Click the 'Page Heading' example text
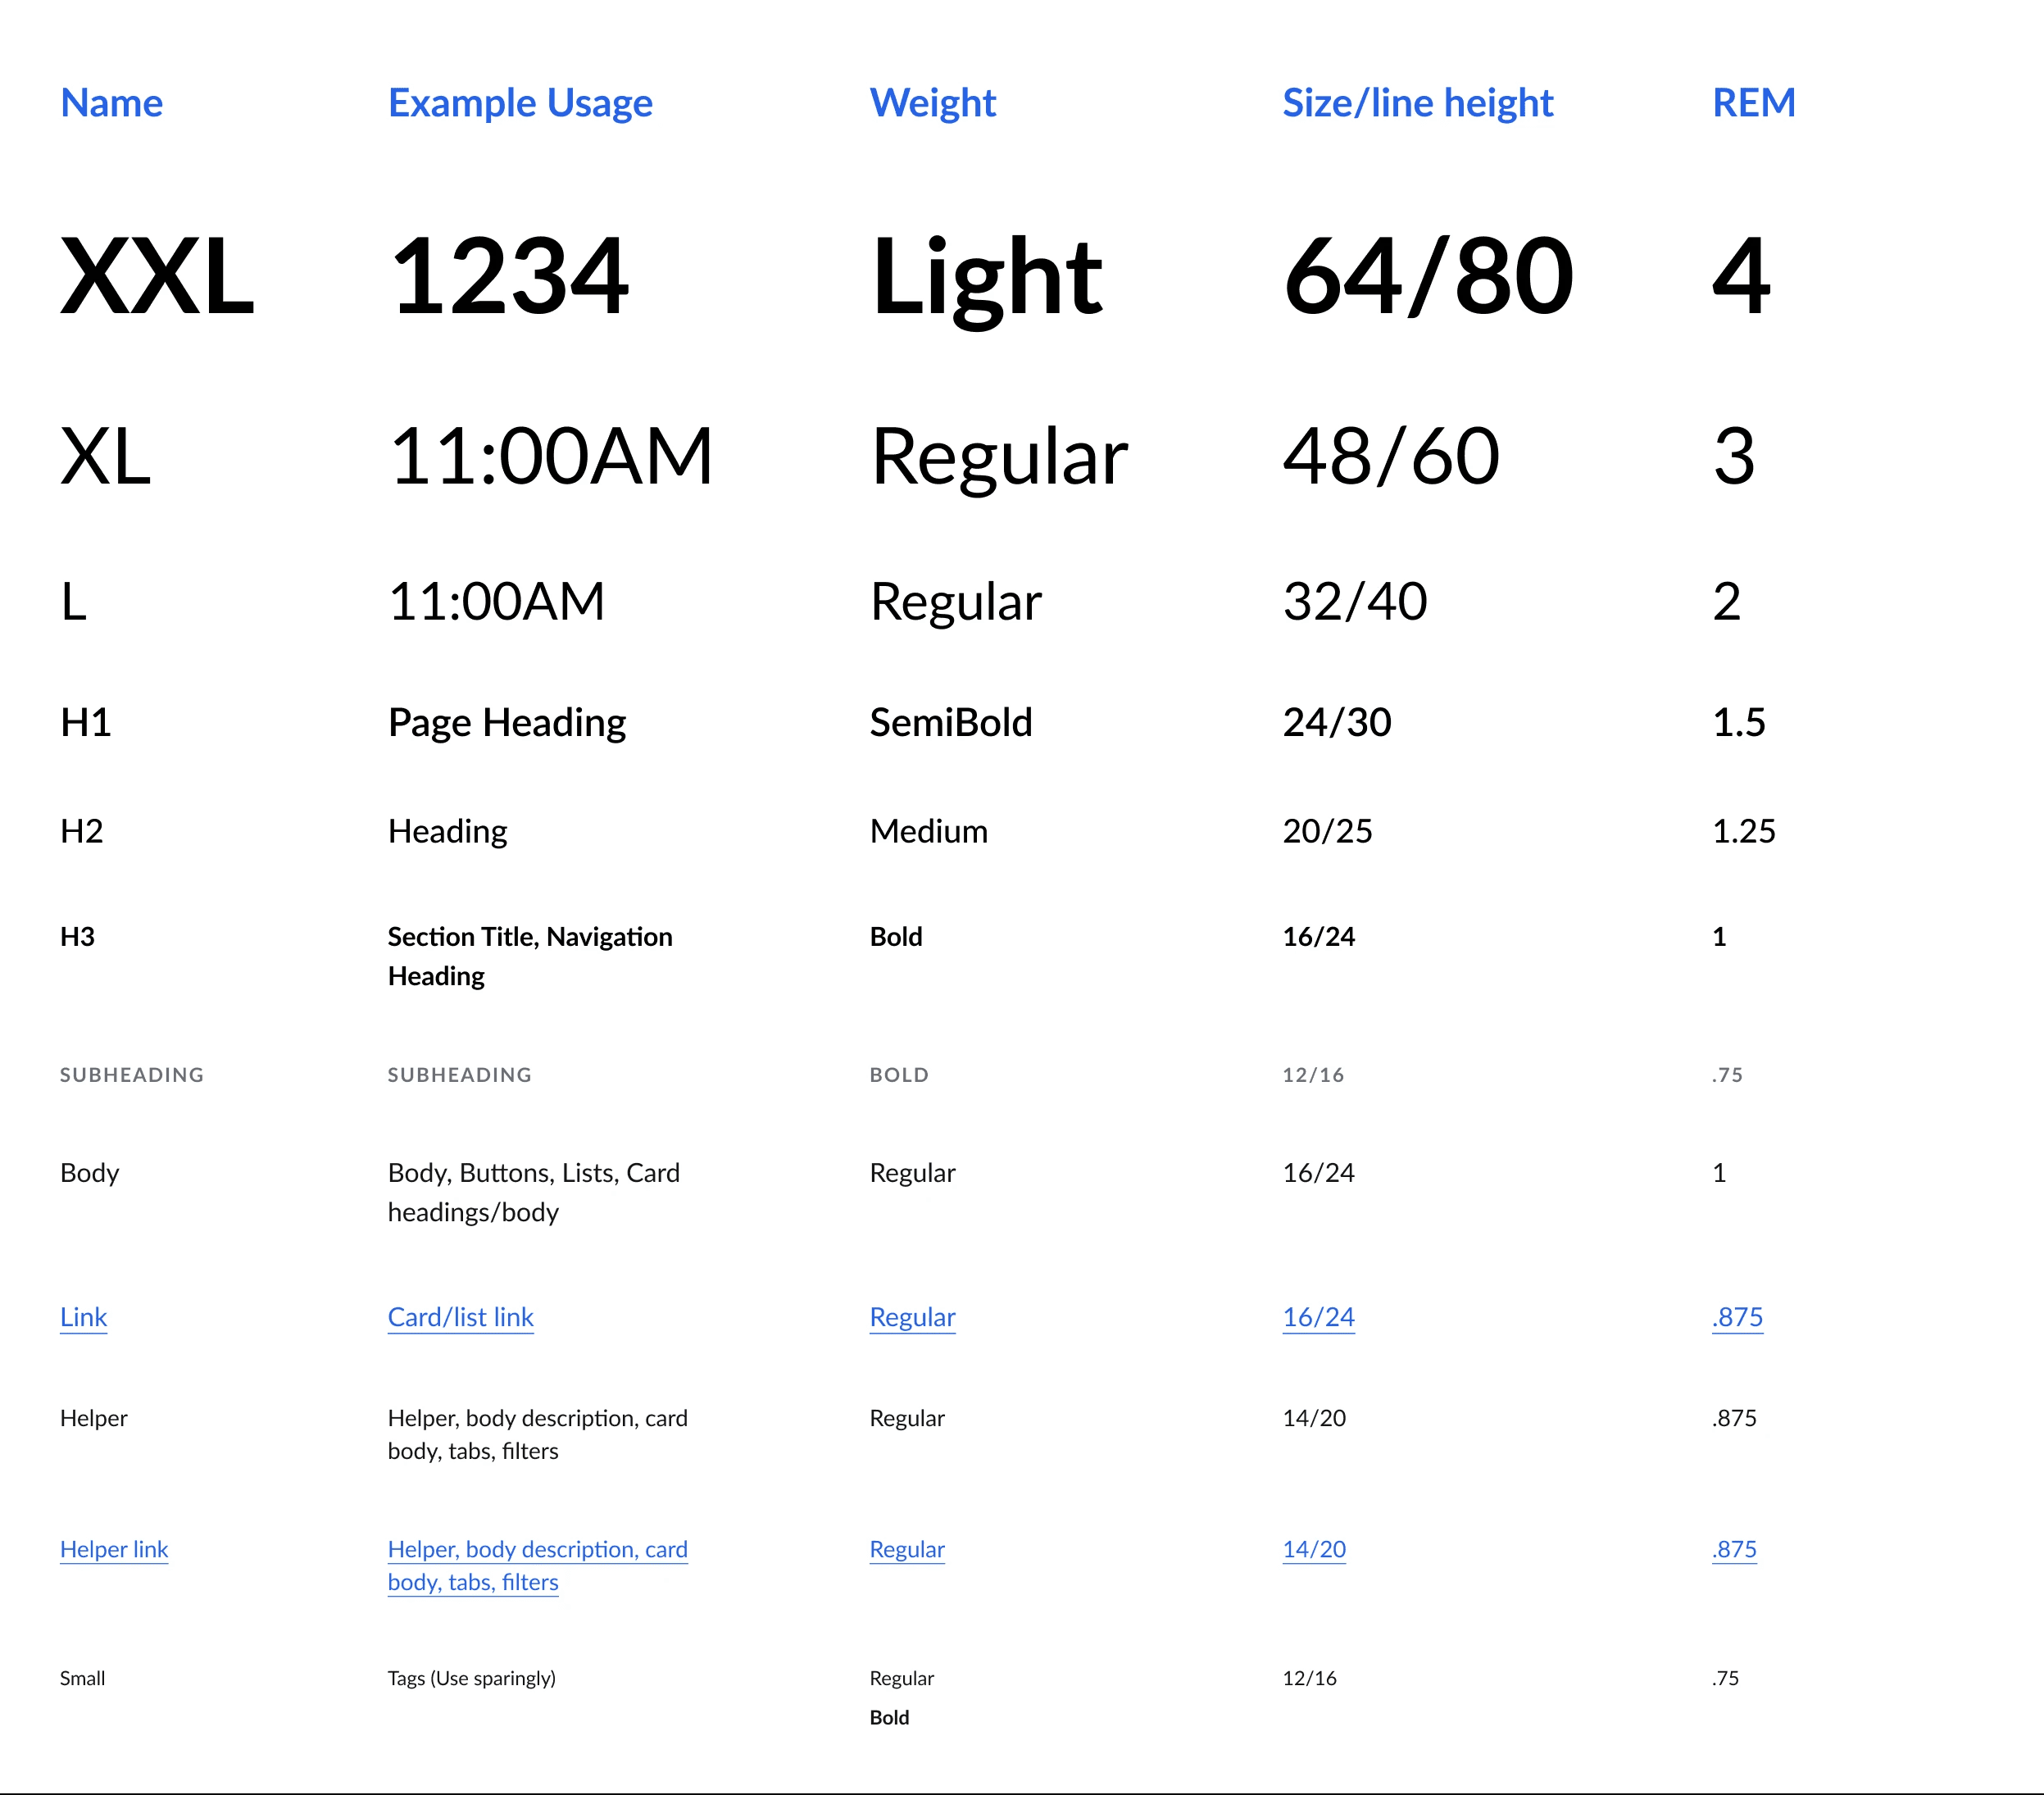 pos(506,723)
